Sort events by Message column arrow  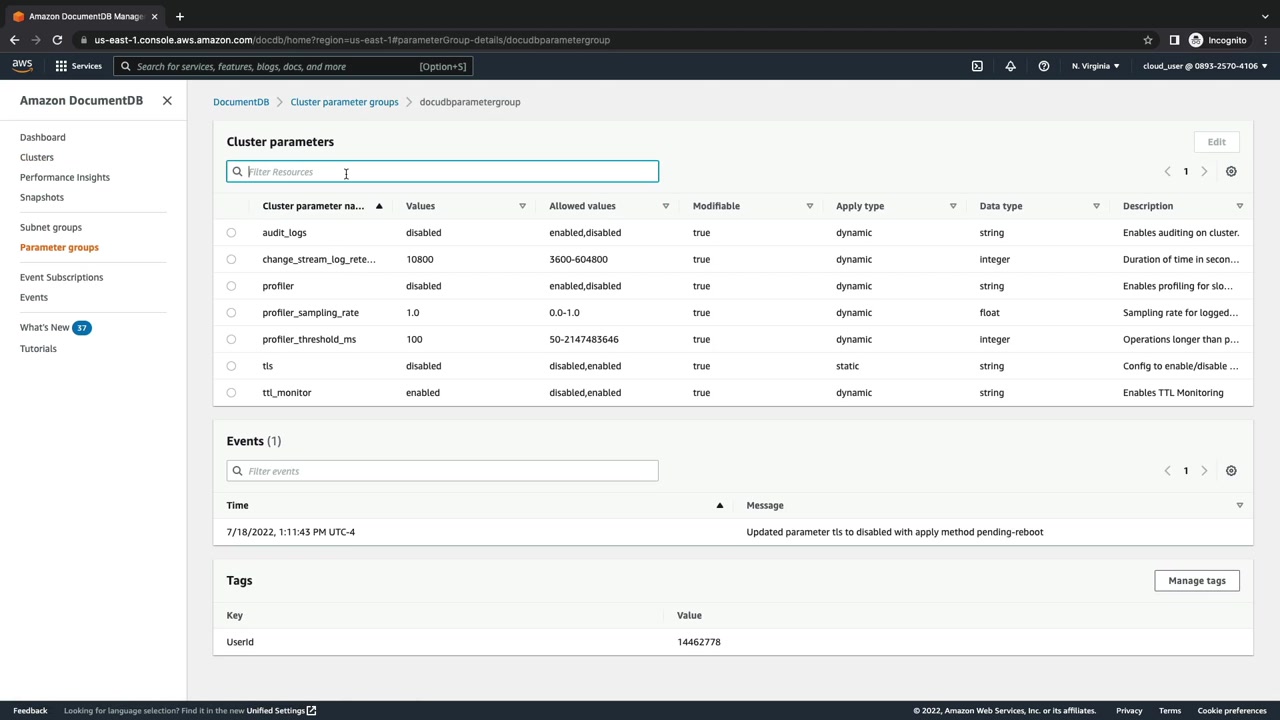(1240, 505)
